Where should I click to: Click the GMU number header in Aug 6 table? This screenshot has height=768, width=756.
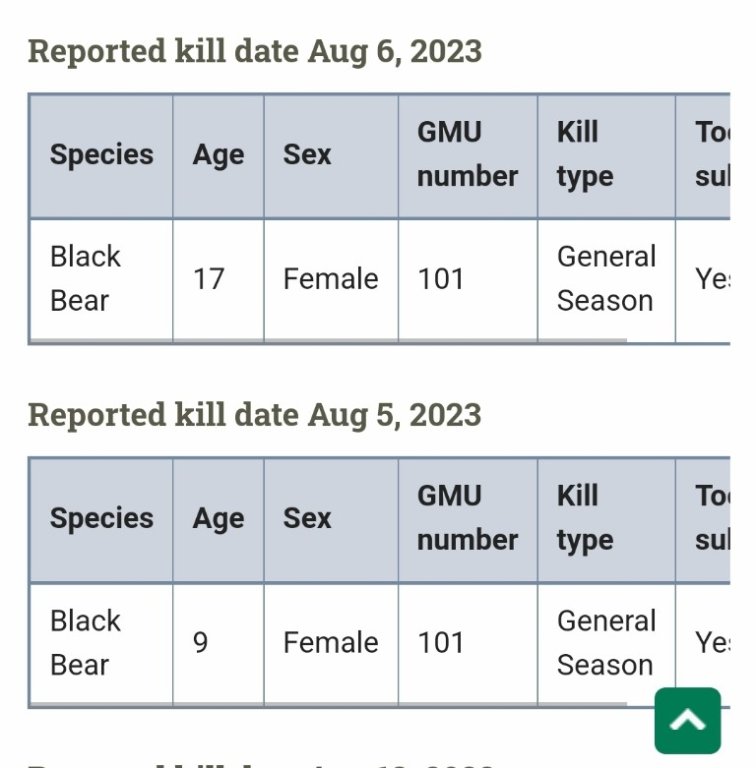coord(467,155)
